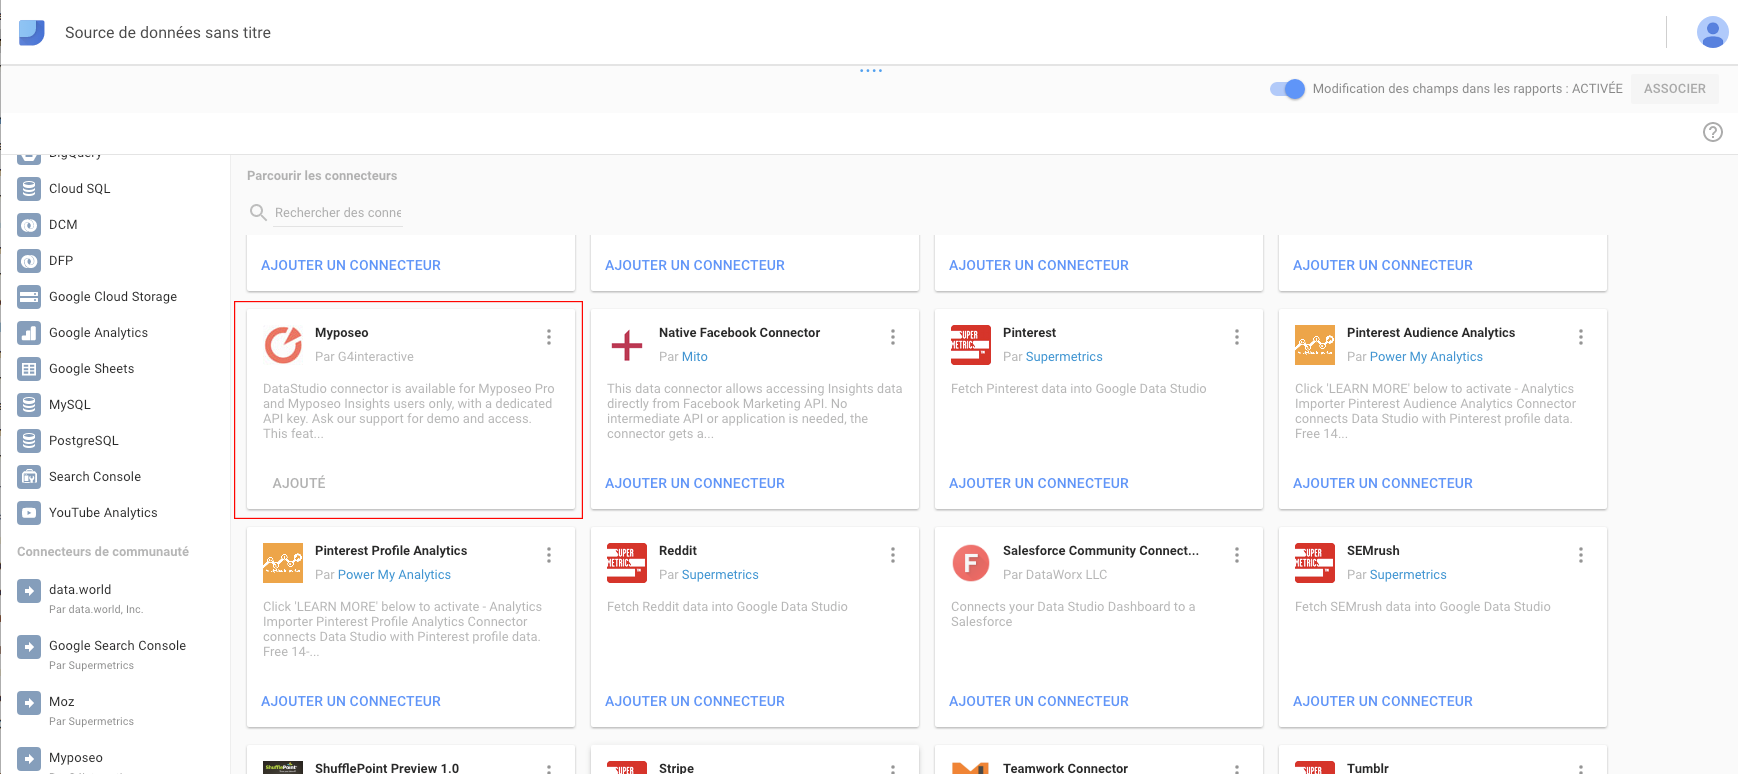This screenshot has height=774, width=1738.
Task: Click the Salesforce Community Connector logo
Action: (x=971, y=563)
